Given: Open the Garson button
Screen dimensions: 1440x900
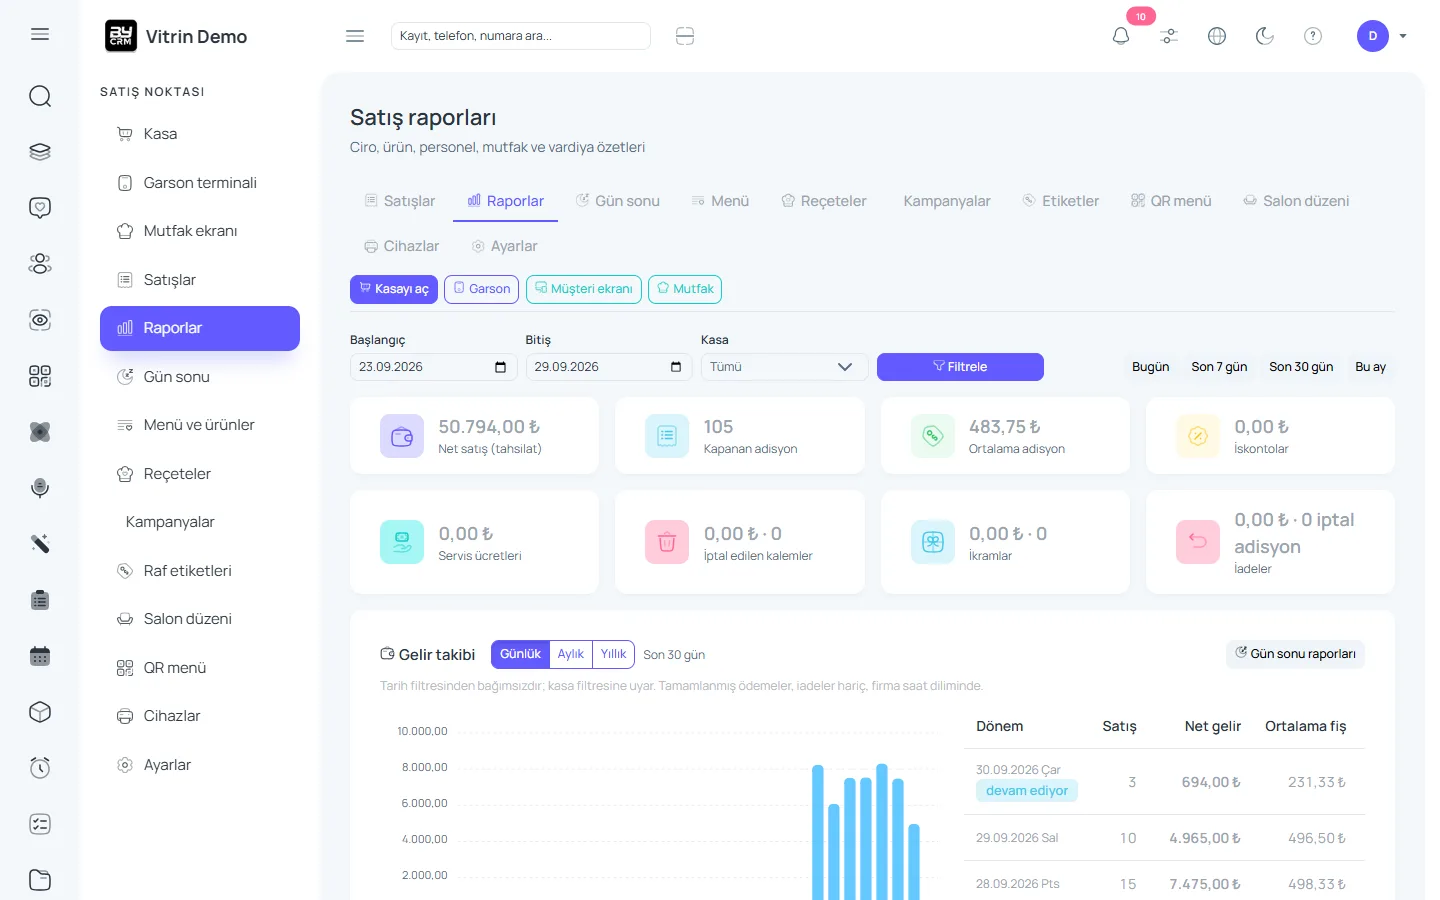Looking at the screenshot, I should (x=481, y=289).
